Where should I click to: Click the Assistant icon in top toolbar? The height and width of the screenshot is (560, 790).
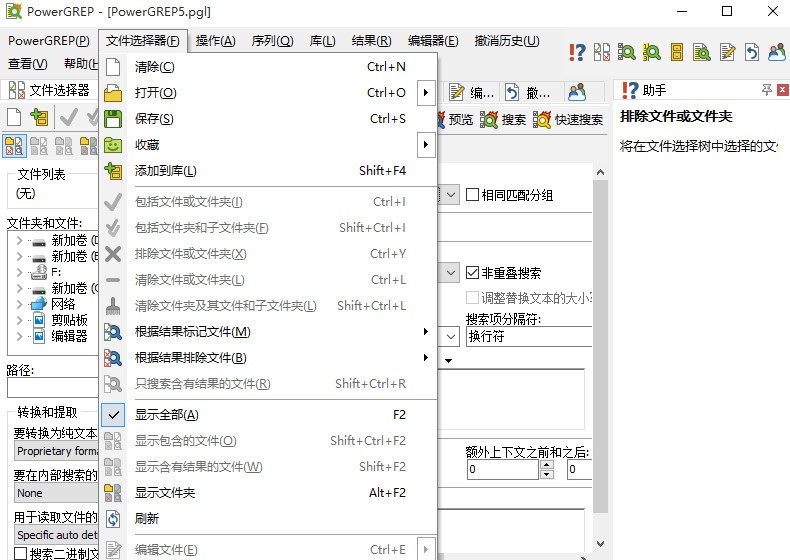pos(577,52)
